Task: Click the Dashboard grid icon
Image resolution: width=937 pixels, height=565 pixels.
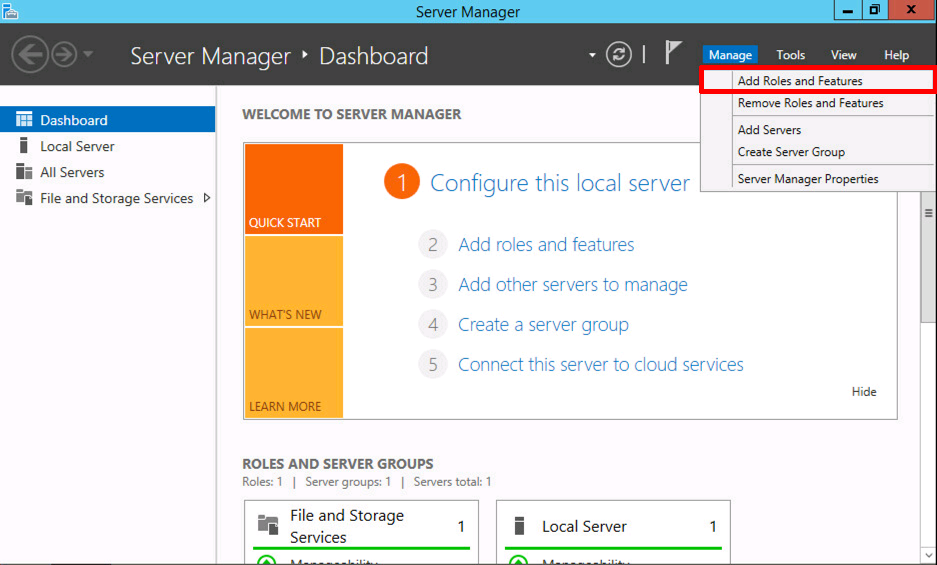Action: 24,120
